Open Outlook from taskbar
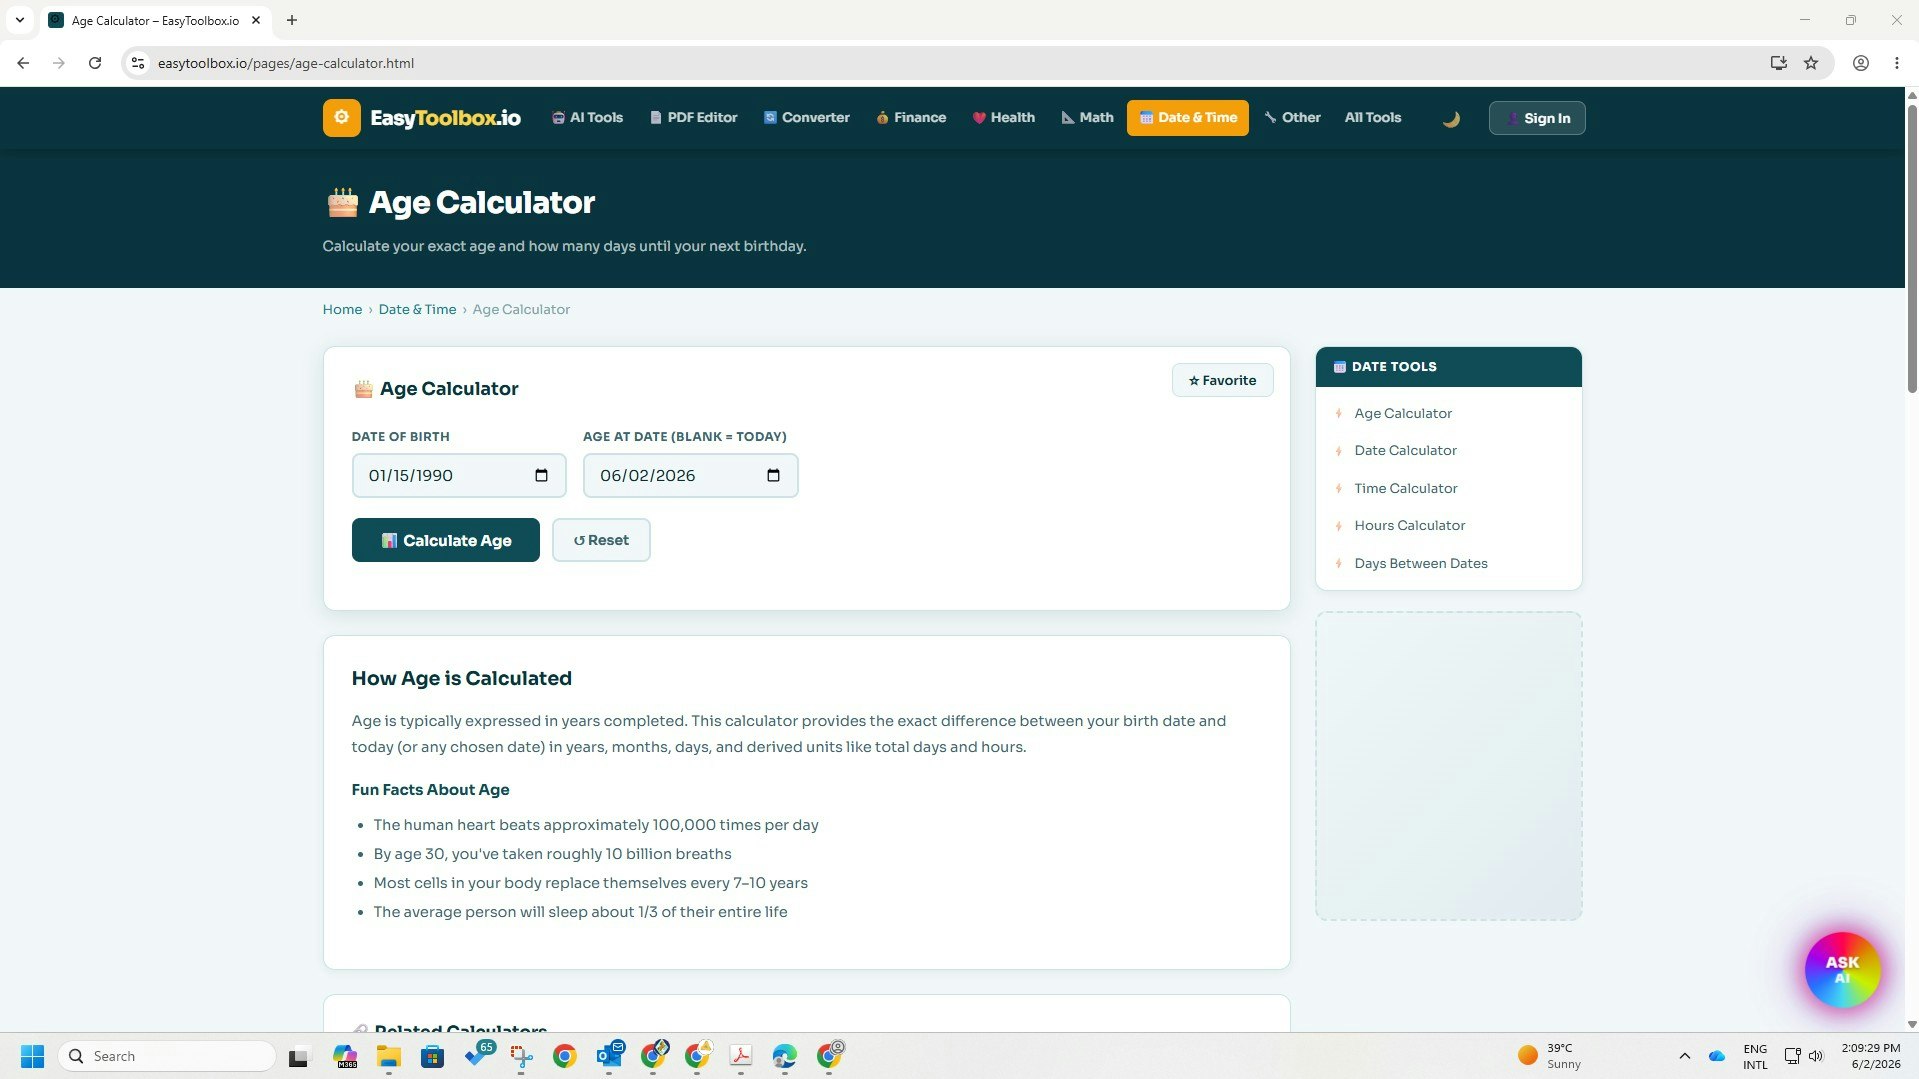1919x1079 pixels. point(609,1056)
